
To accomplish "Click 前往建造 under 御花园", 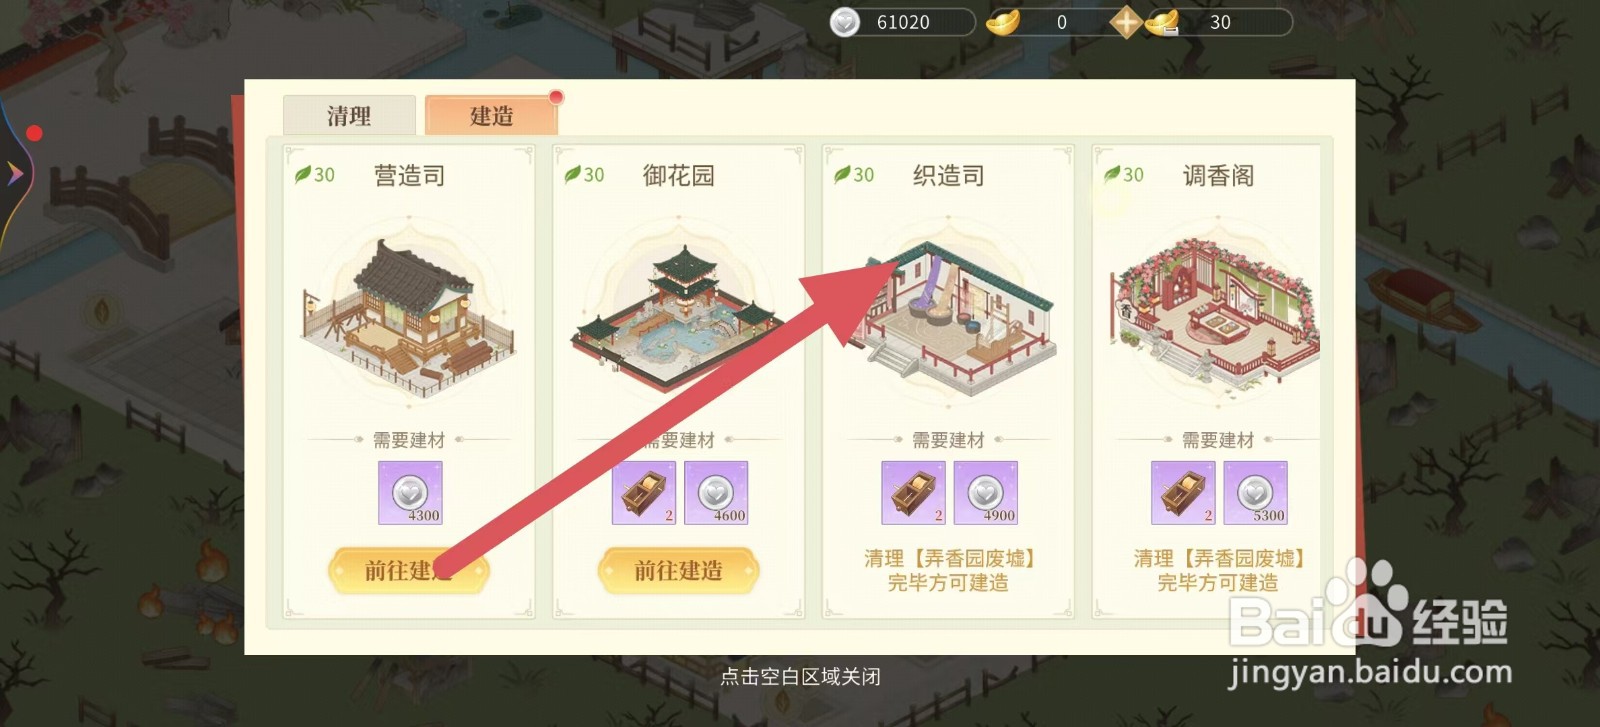I will coord(678,571).
